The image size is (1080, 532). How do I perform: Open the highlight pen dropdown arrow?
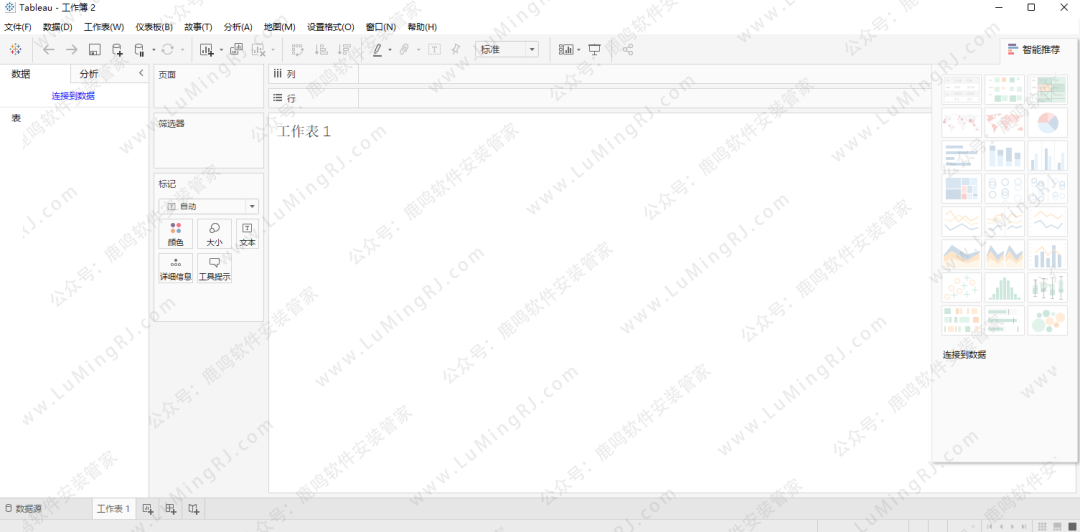(x=390, y=50)
